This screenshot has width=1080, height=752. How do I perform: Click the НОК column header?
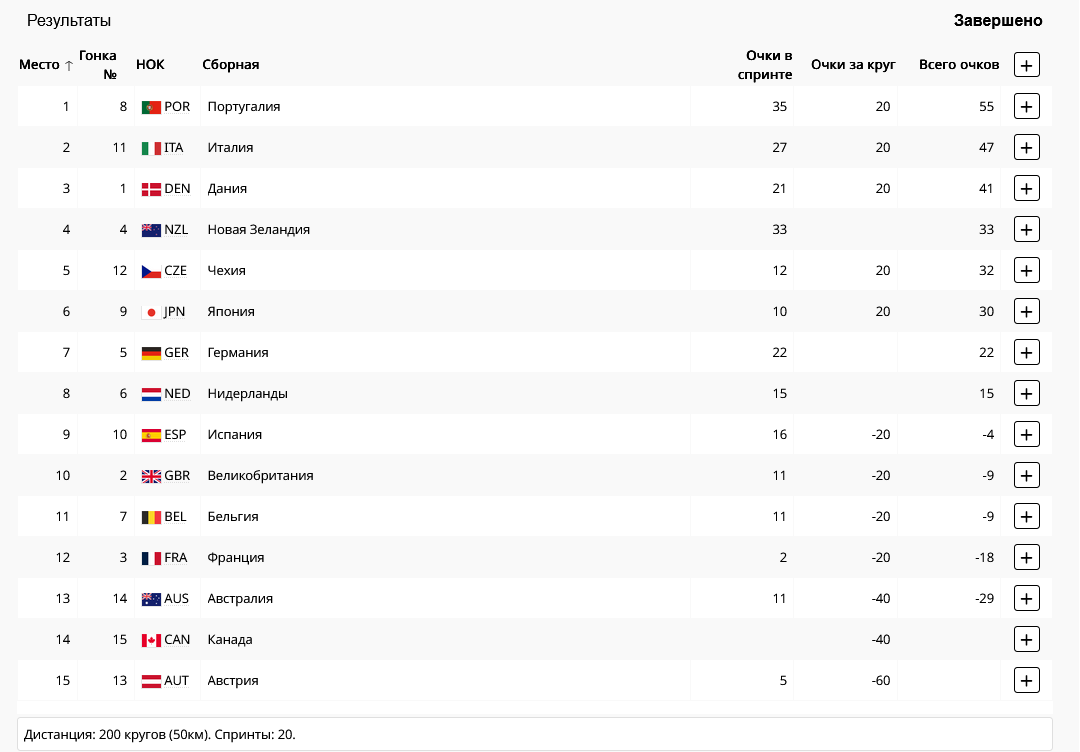click(150, 65)
